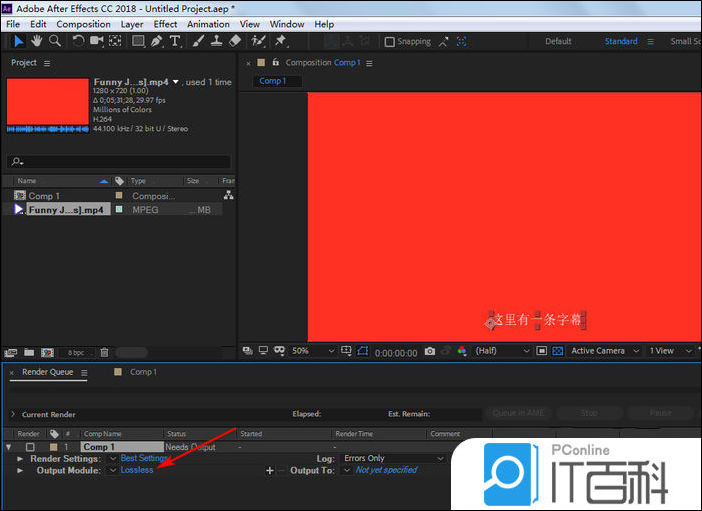Toggle transparency grid in viewer

(x=558, y=351)
